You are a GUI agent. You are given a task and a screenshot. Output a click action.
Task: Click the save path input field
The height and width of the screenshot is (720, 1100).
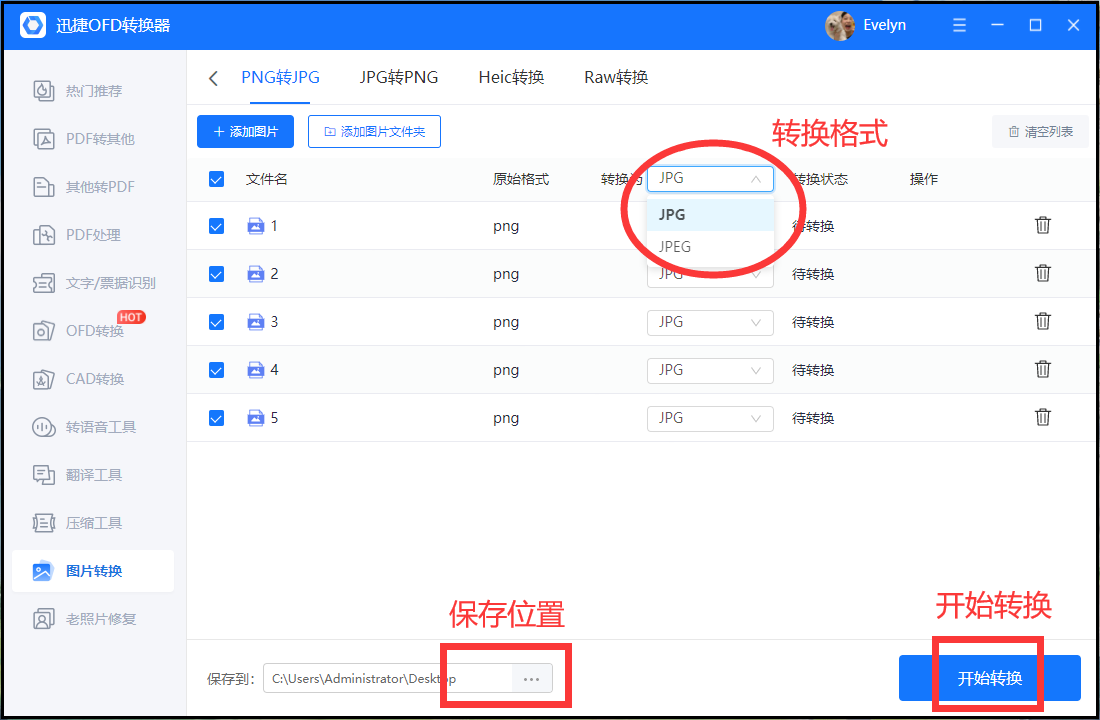click(388, 679)
